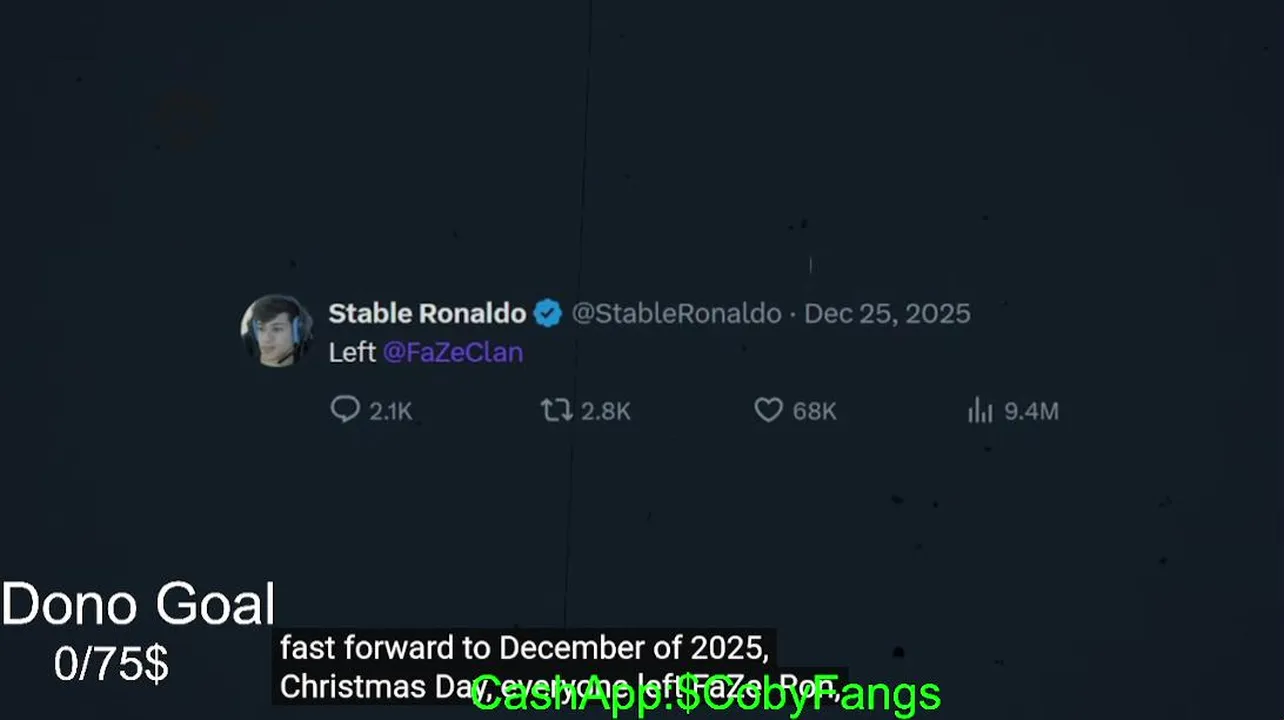
Task: Click the word Left in the tweet
Action: (x=352, y=352)
